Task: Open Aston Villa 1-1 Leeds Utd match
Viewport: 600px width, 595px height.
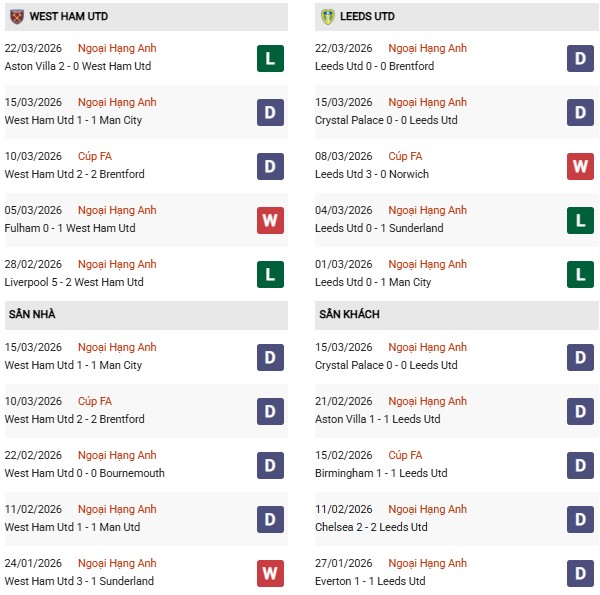Action: pos(379,419)
